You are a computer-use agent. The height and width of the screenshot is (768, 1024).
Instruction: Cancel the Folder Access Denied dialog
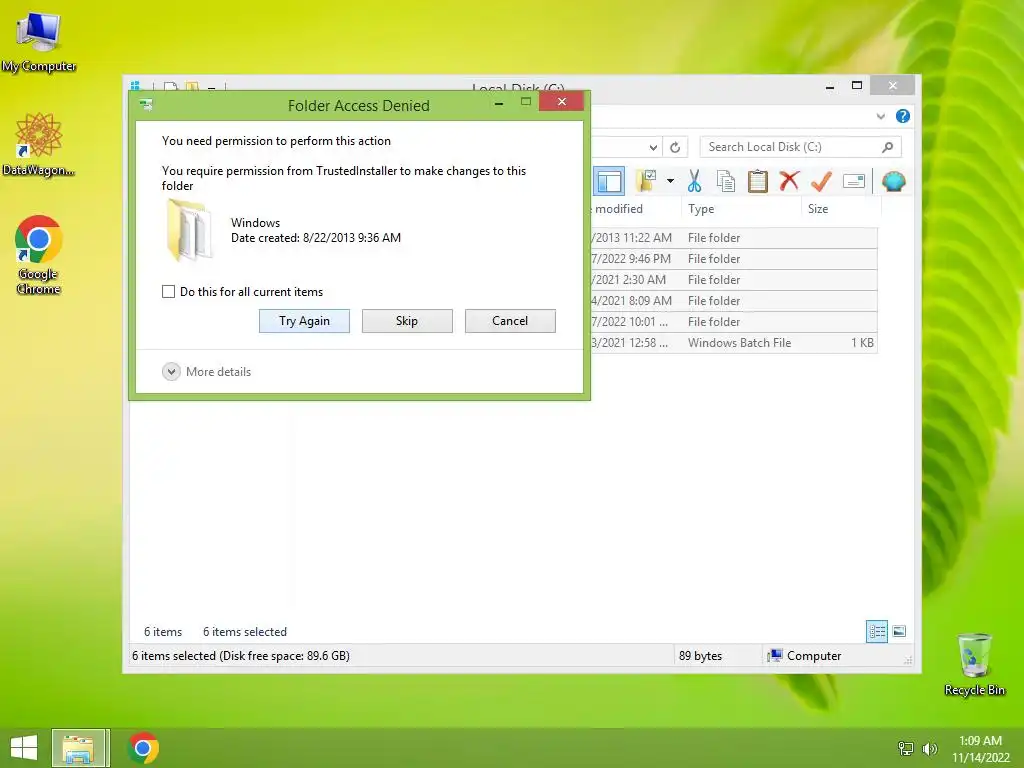[510, 321]
